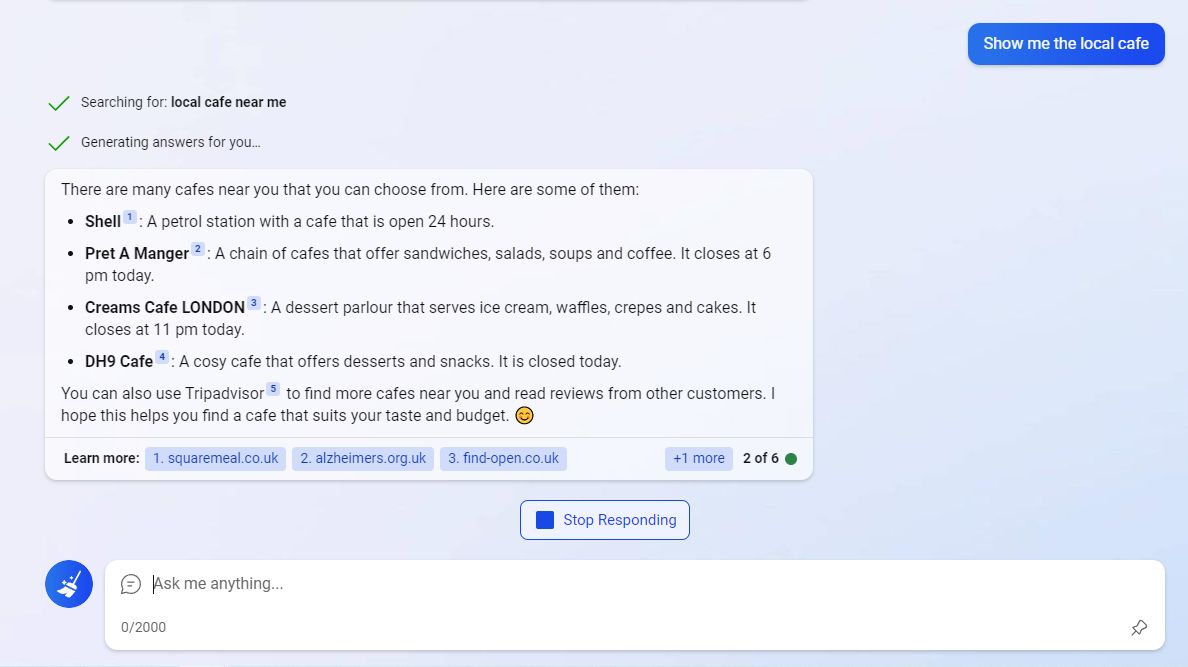Click the 2 of 6 turn counter
Screen dimensions: 1188x667
[x=761, y=459]
